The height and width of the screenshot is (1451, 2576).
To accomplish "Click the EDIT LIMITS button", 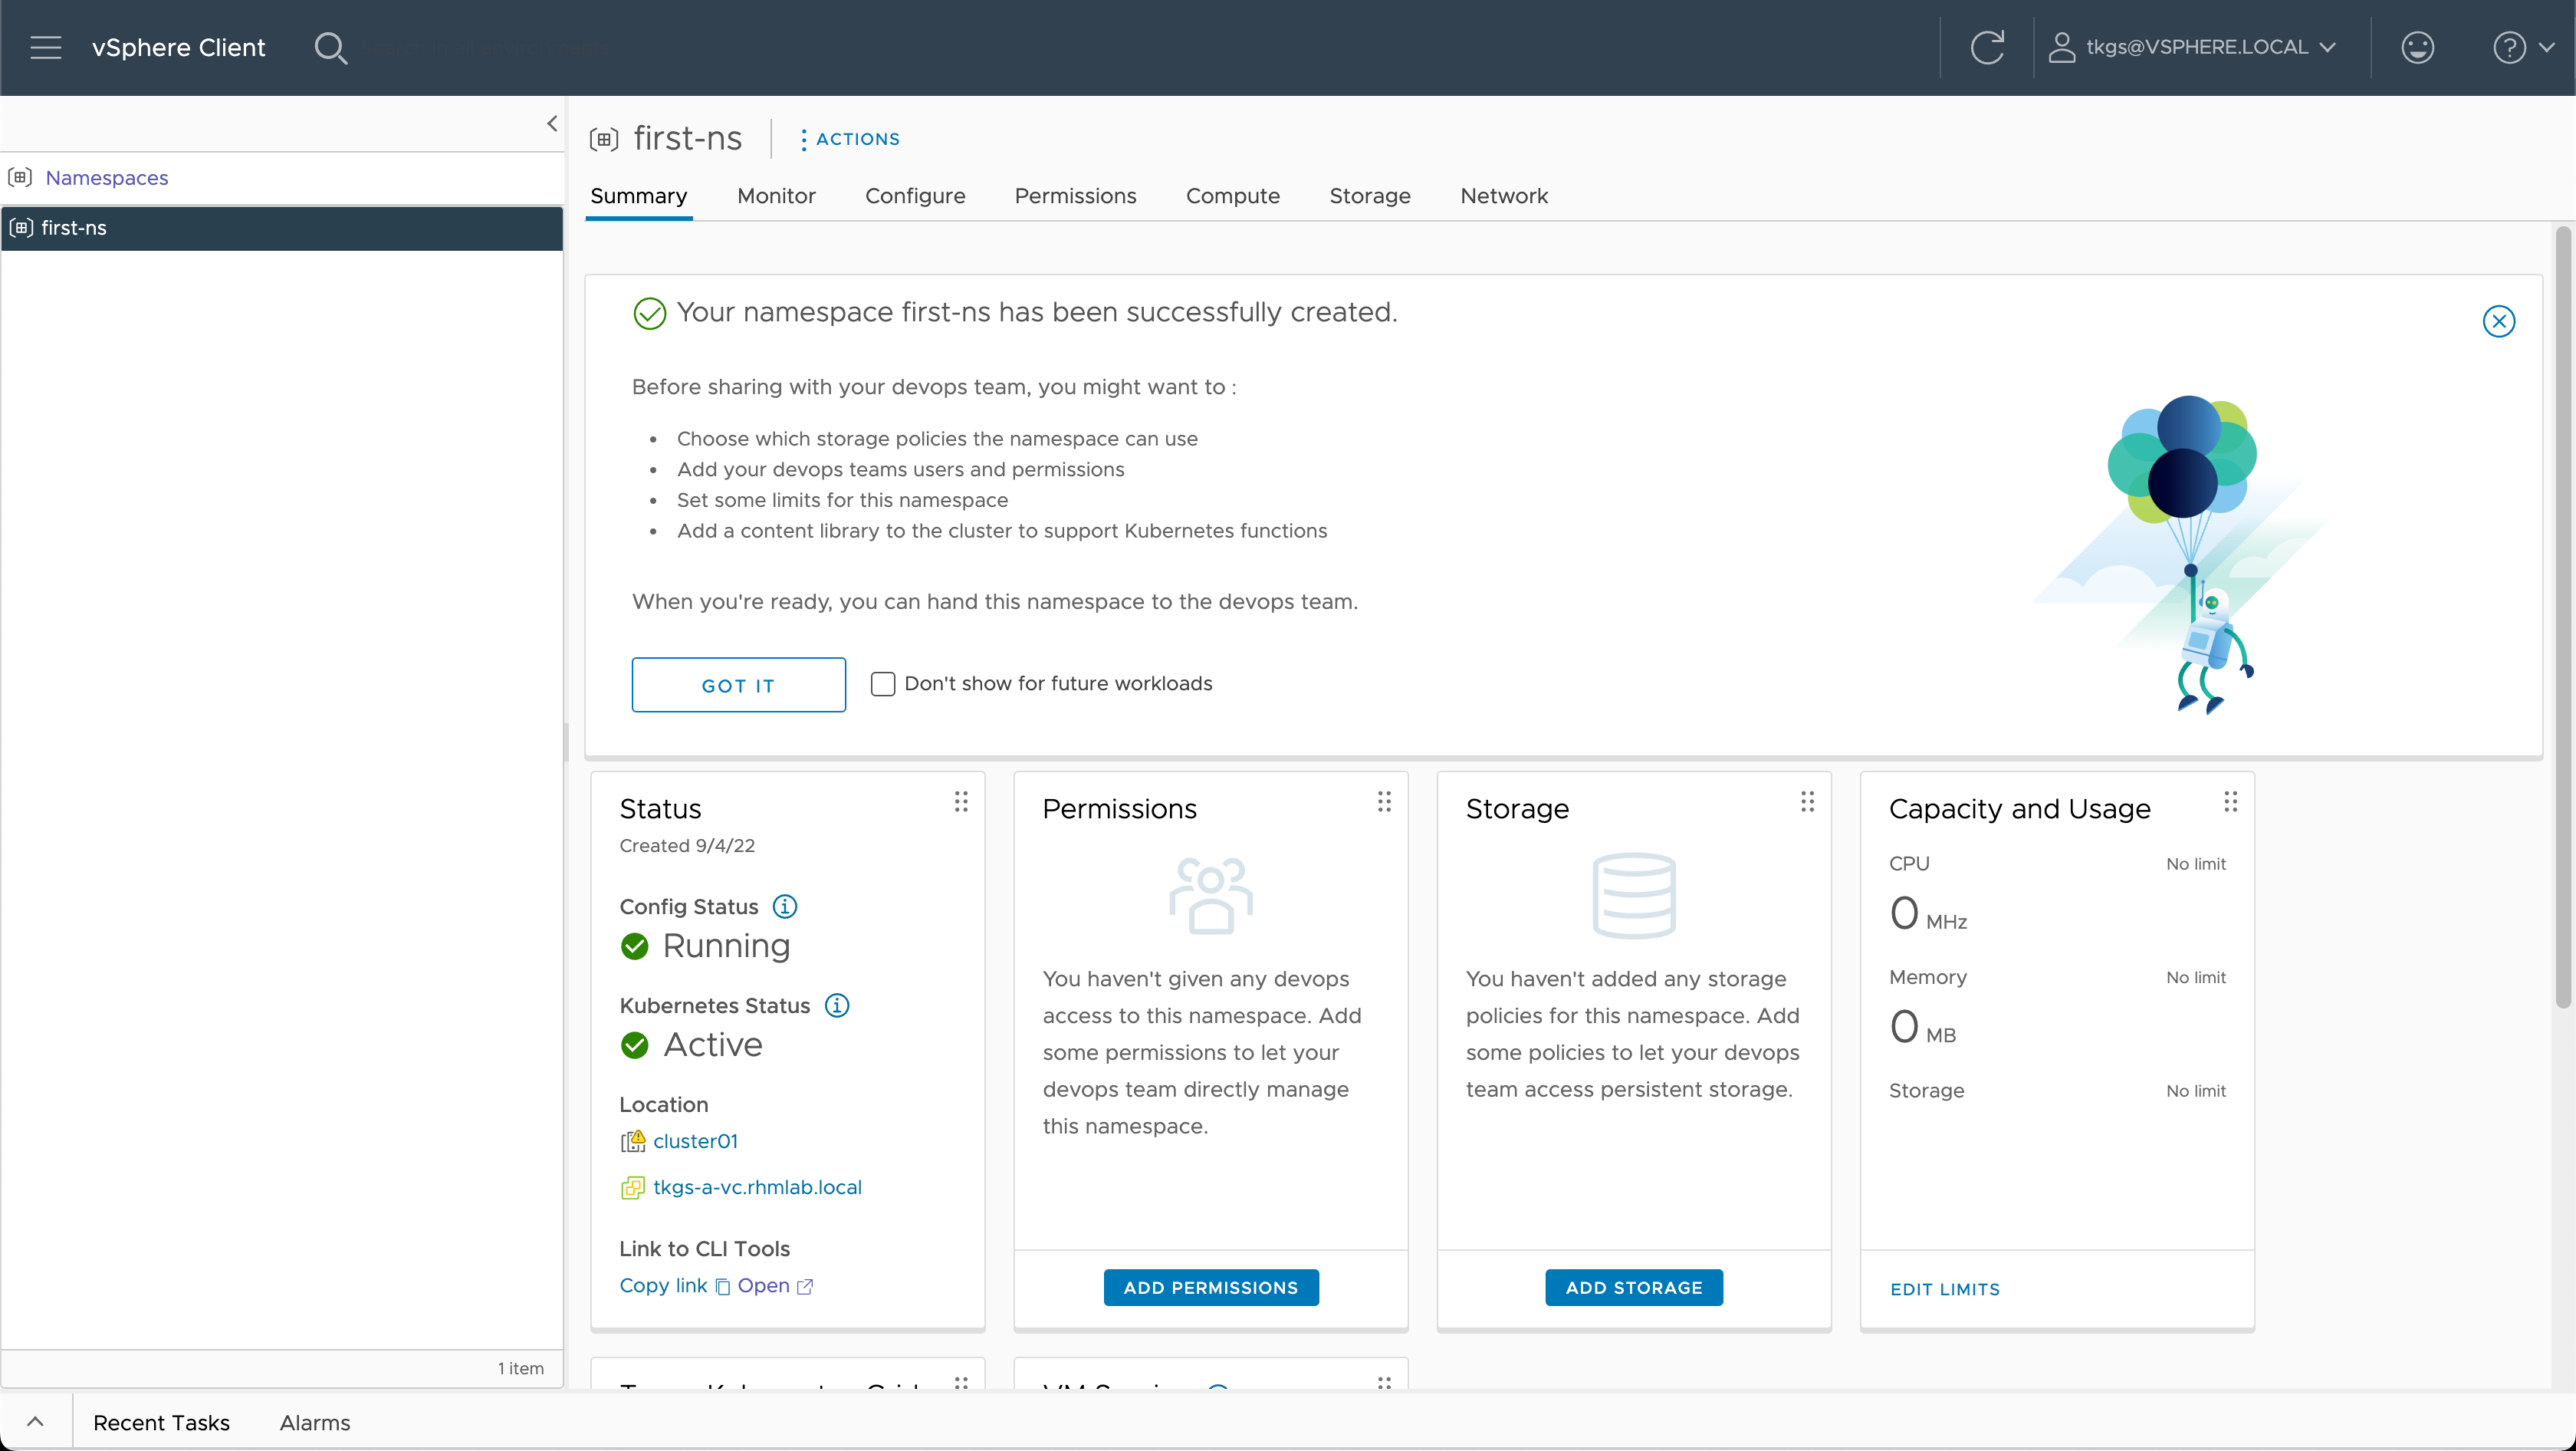I will (x=1945, y=1290).
